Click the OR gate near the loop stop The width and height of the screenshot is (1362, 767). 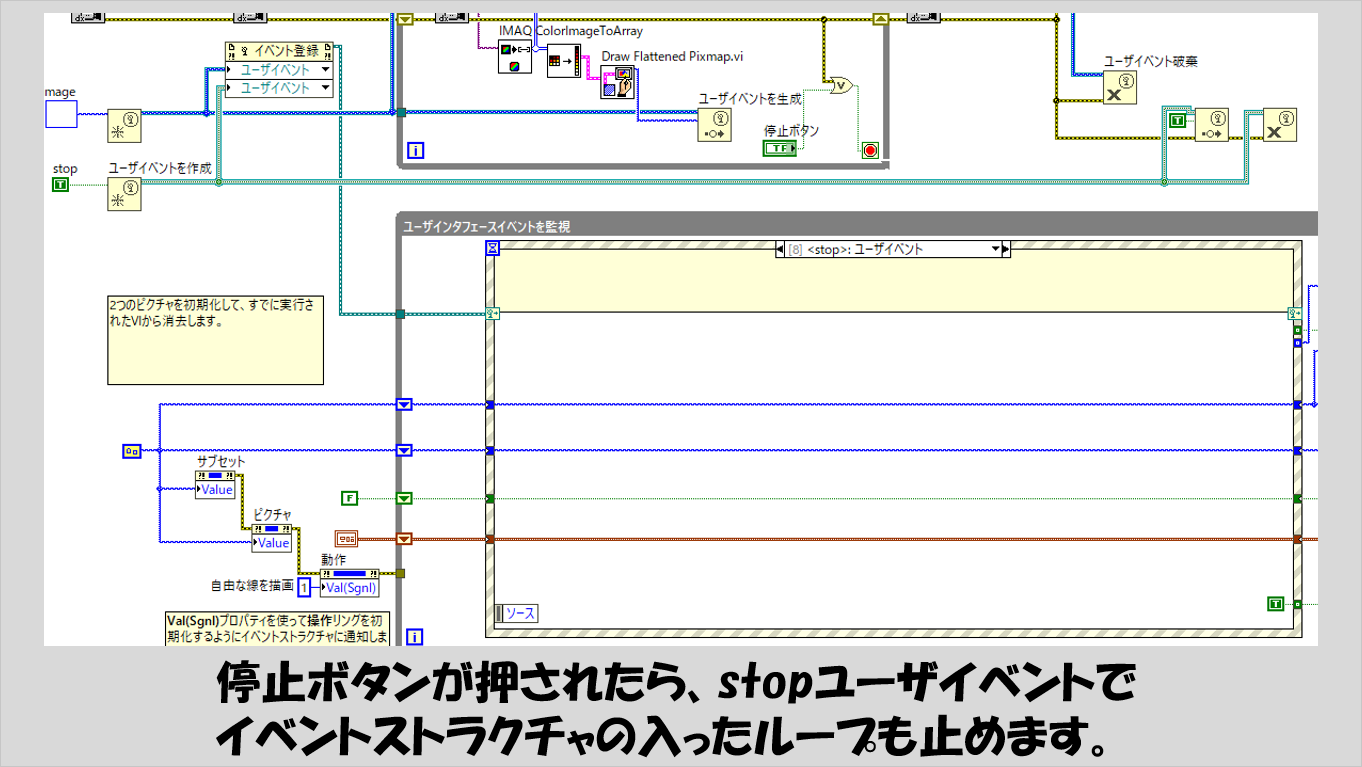coord(841,87)
